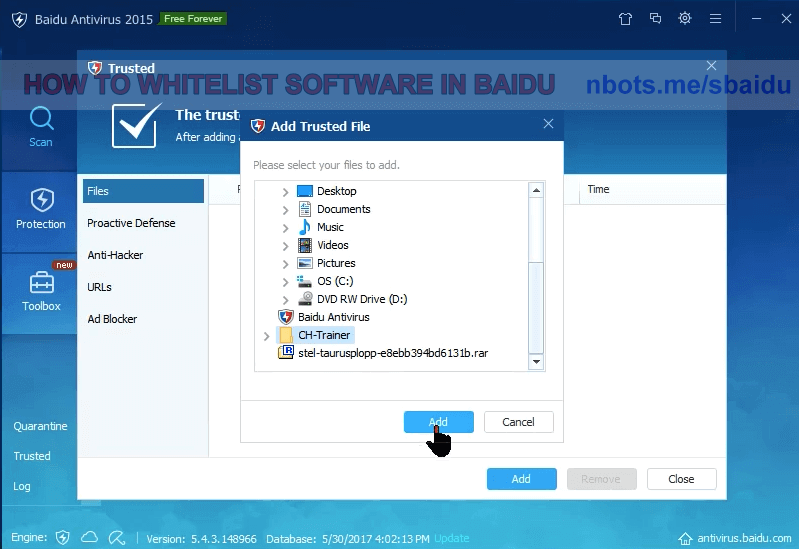Click the Baidu Antivirus shield logo in header

[x=19, y=19]
